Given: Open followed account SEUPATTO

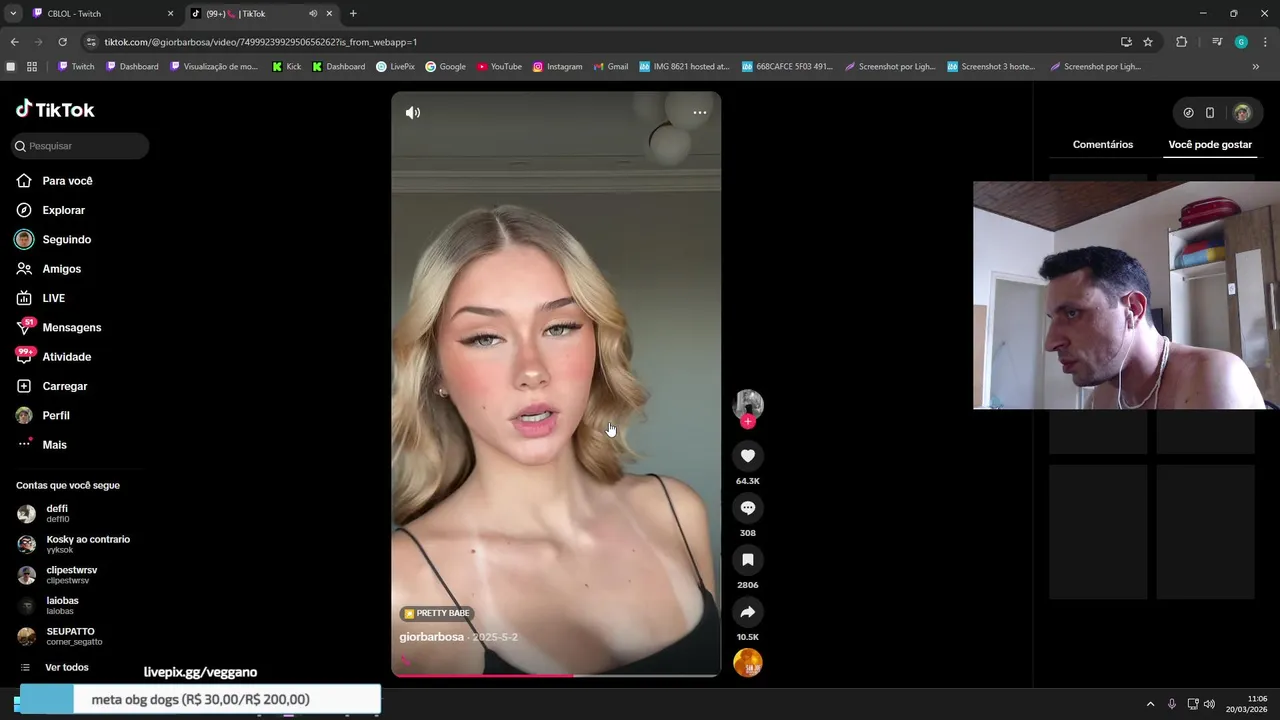Looking at the screenshot, I should point(60,636).
